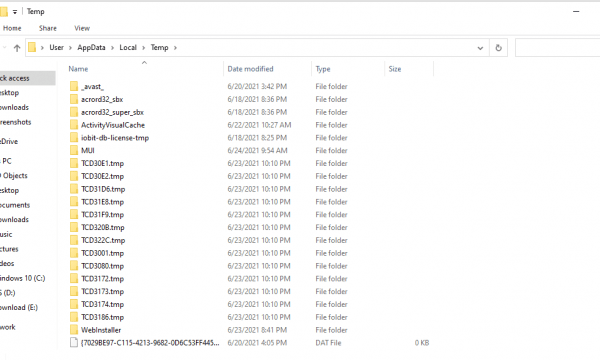Expand chevron after Temp breadcrumb
This screenshot has width=600, height=360.
click(x=175, y=48)
